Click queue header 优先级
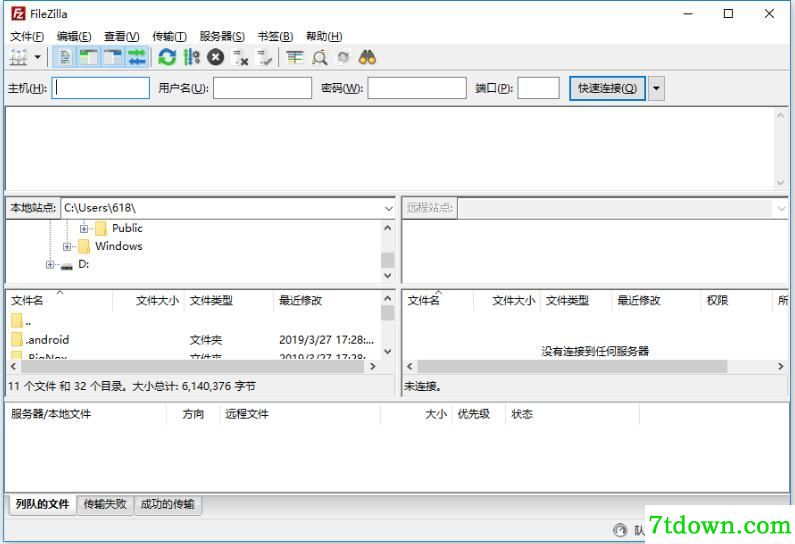795x544 pixels. (x=474, y=414)
